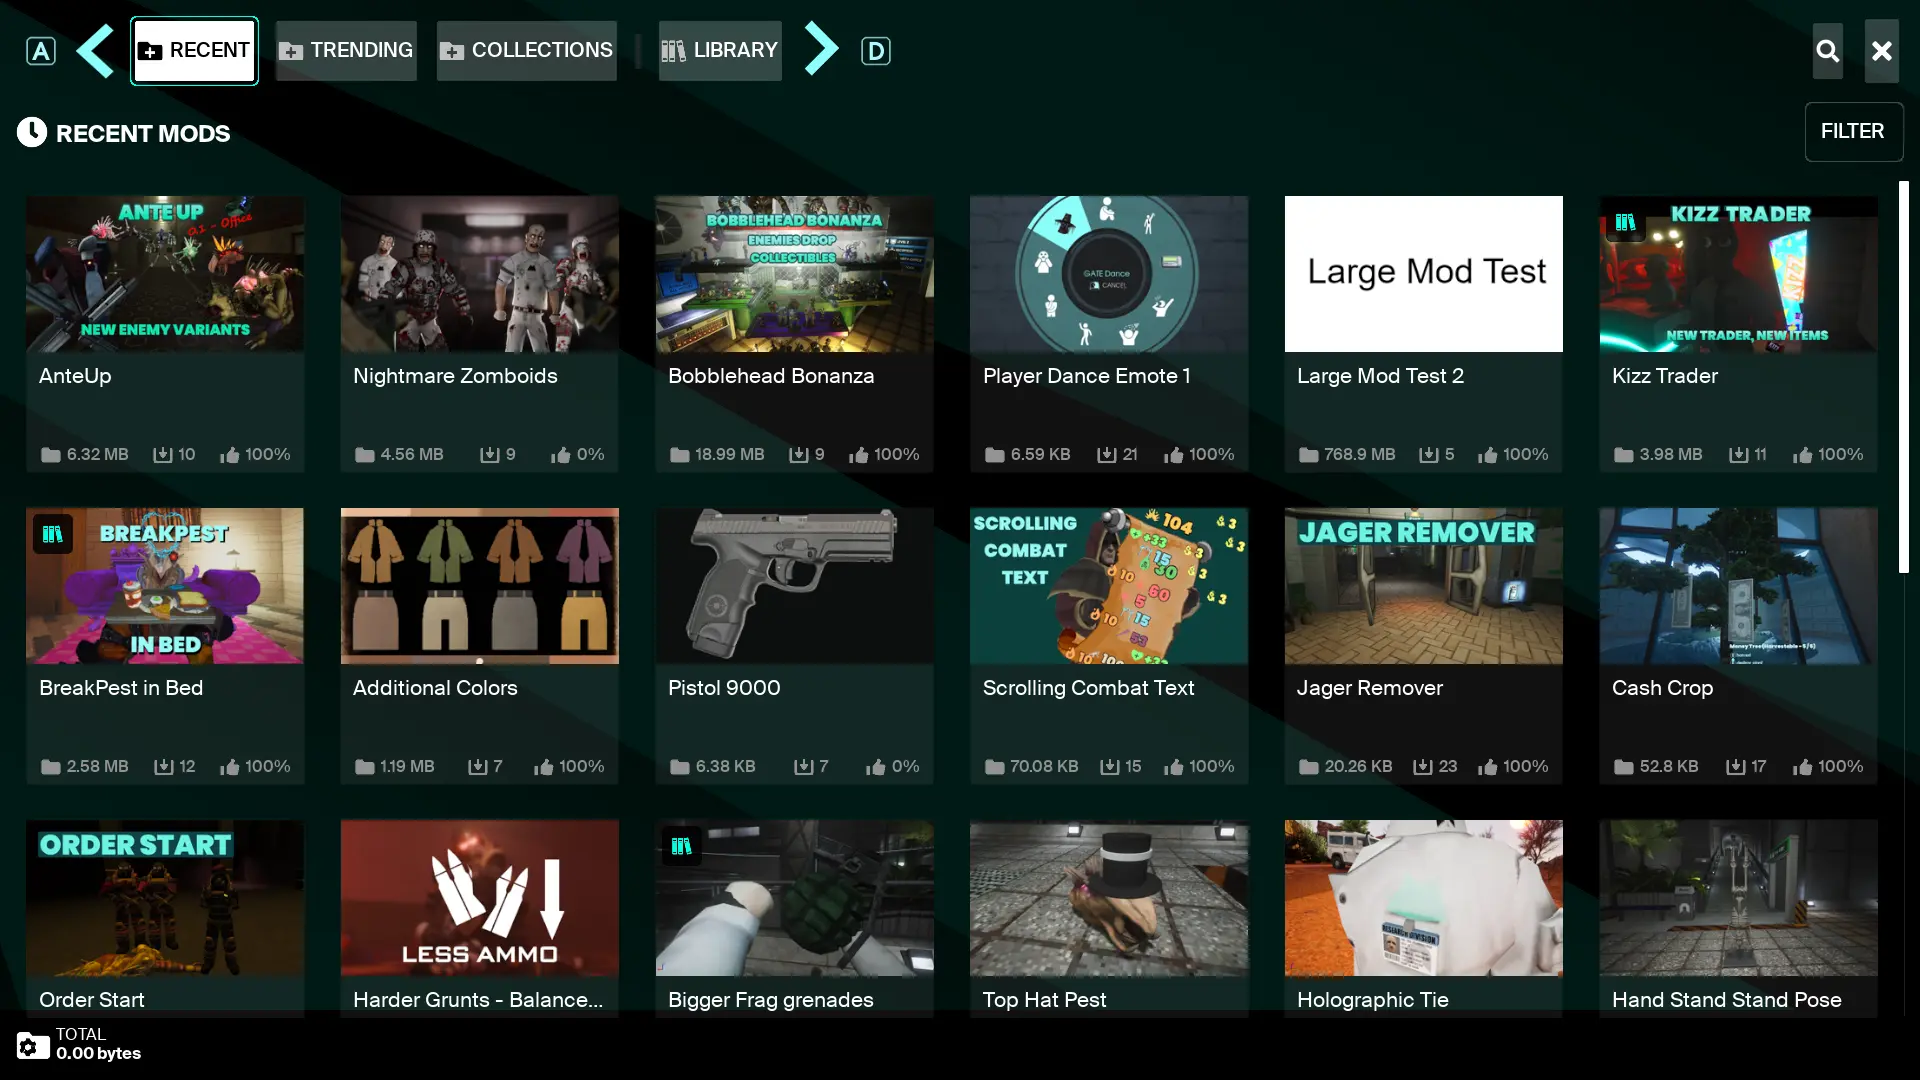Image resolution: width=1920 pixels, height=1080 pixels.
Task: Open Scrolling Combat Text mod
Action: pos(1109,646)
